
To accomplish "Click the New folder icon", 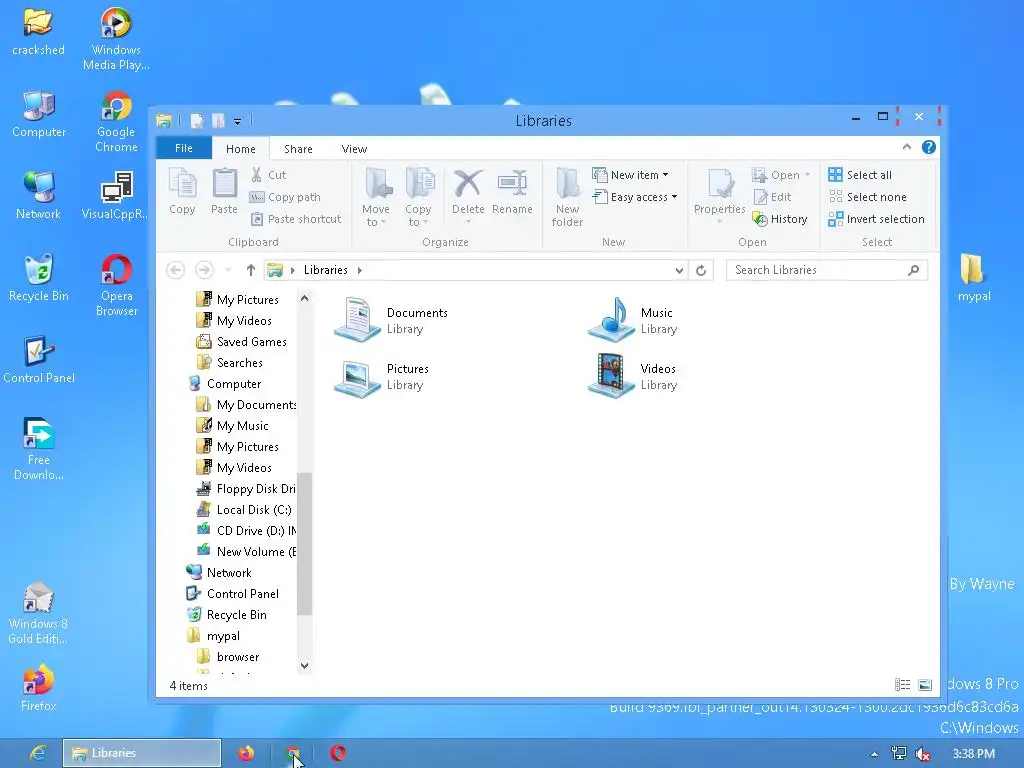I will 567,197.
